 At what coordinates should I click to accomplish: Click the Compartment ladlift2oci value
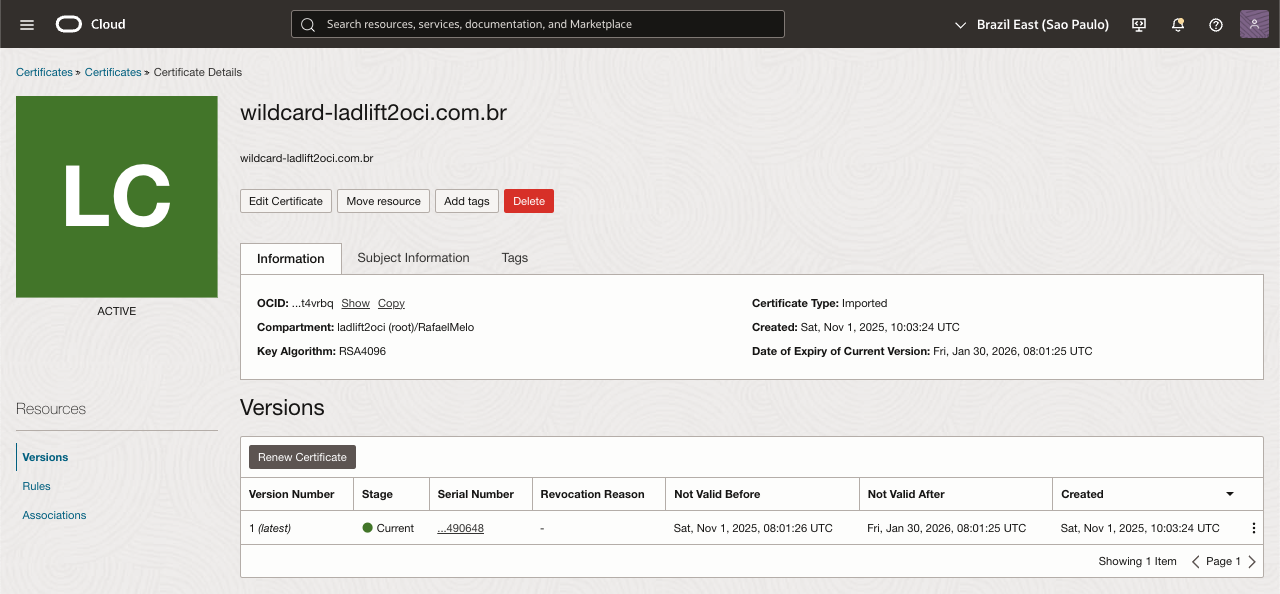405,327
